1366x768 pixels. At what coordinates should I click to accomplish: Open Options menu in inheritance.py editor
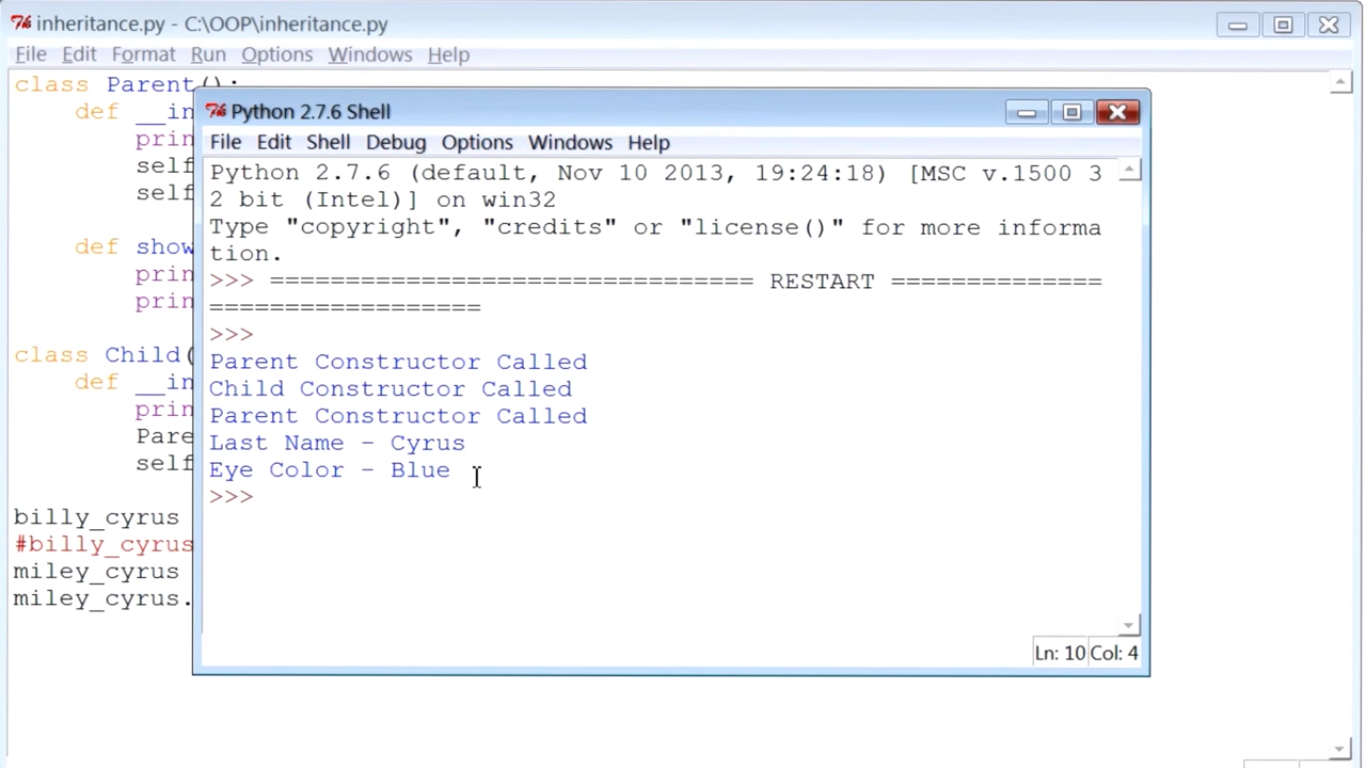(x=277, y=55)
